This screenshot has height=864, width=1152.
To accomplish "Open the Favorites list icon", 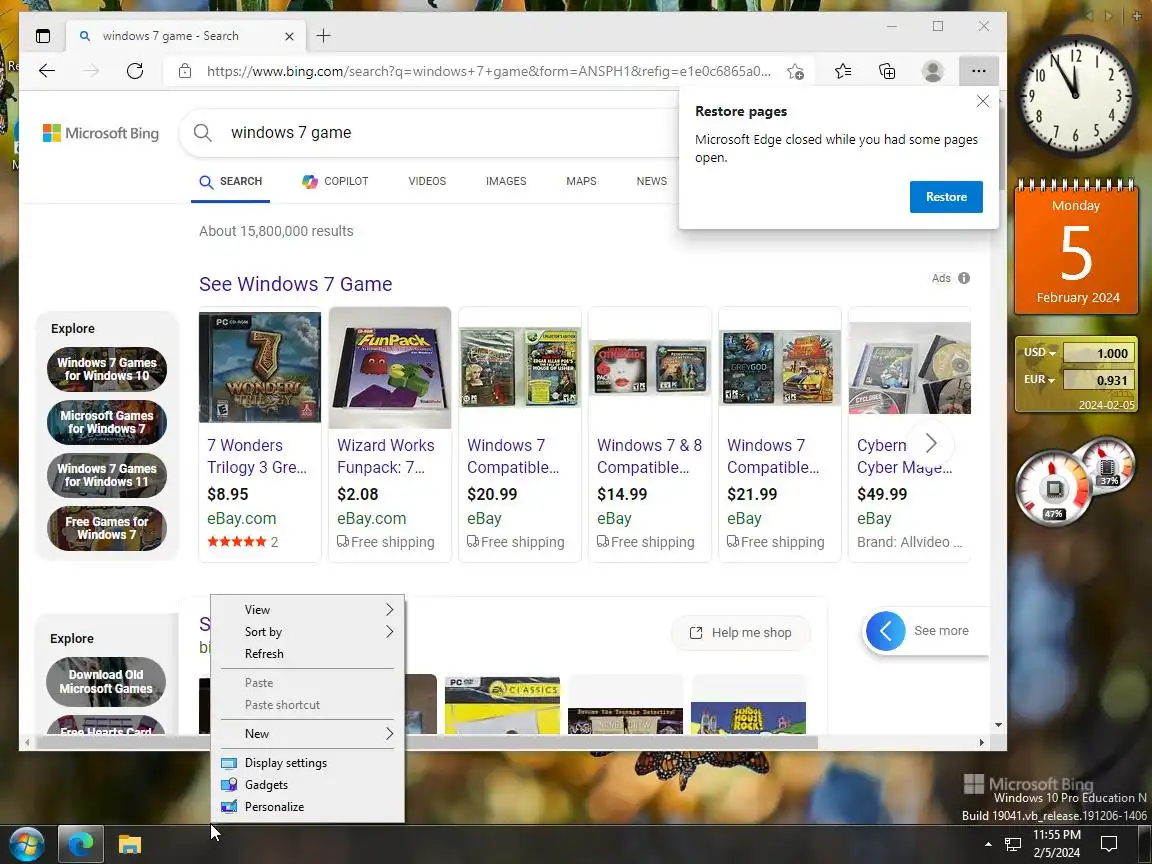I will click(x=843, y=71).
